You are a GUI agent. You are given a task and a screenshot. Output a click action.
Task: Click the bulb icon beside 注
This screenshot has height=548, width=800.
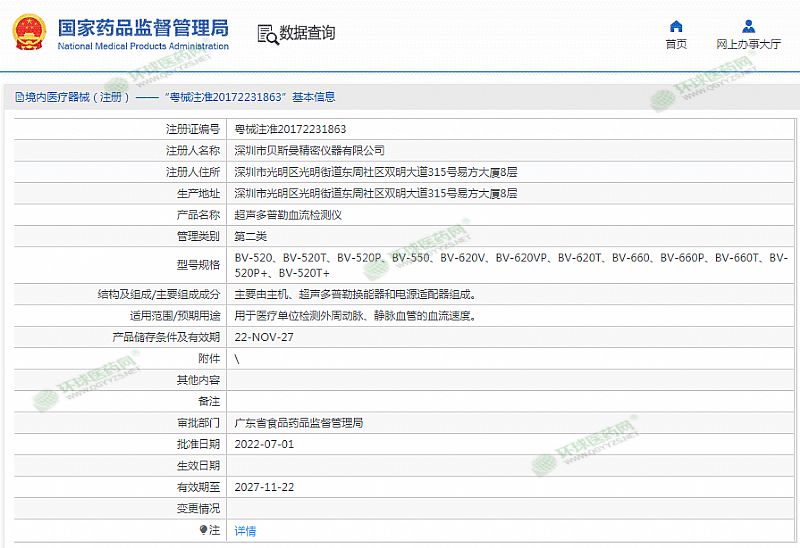(204, 530)
